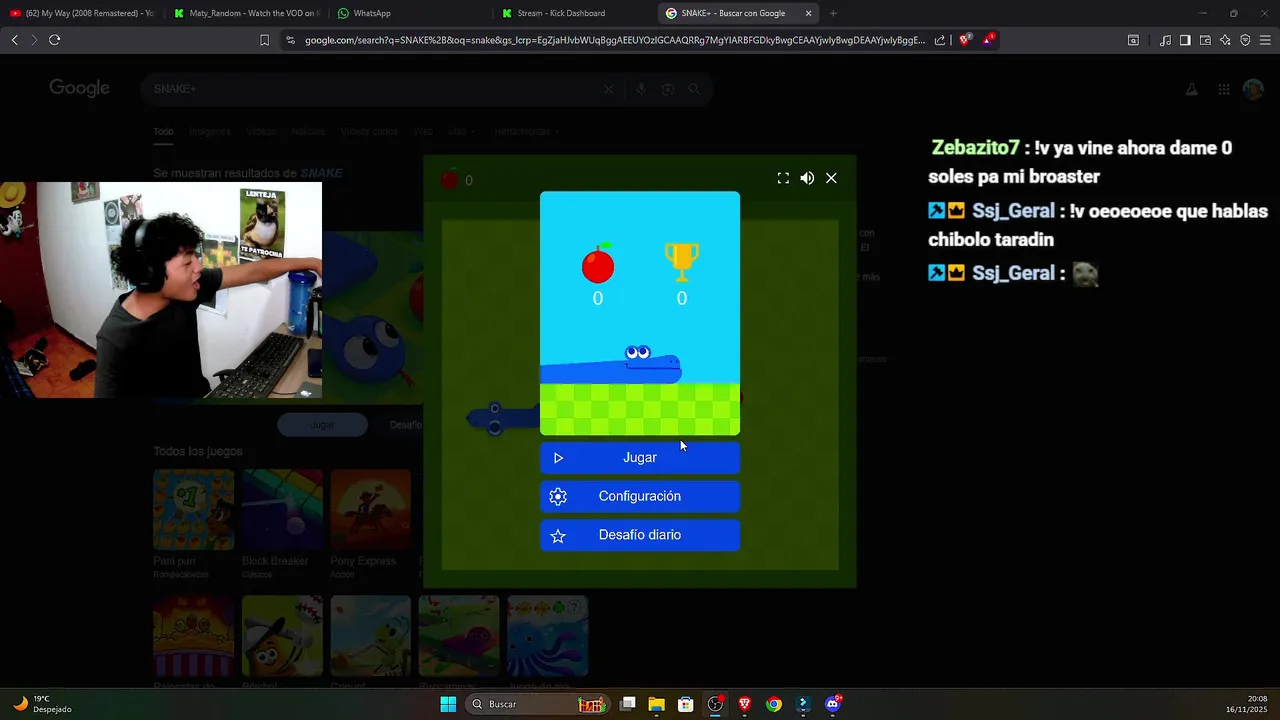Switch to My Way YouTube tab
This screenshot has width=1280, height=720.
click(x=82, y=13)
